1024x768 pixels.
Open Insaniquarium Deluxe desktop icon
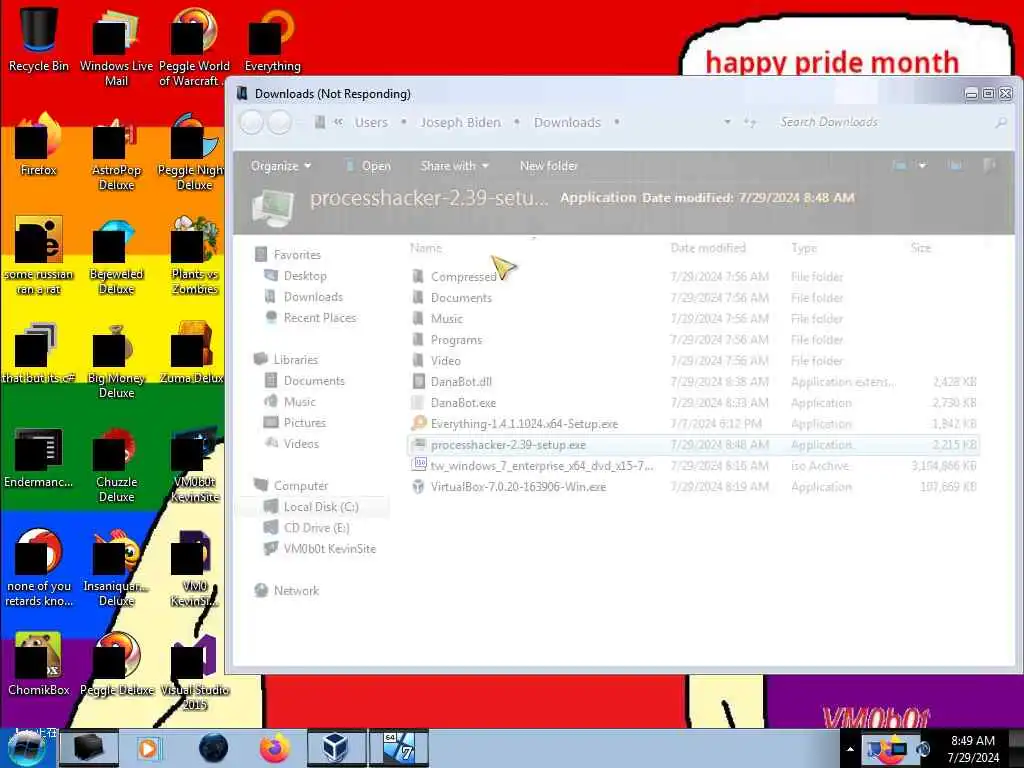tap(116, 568)
